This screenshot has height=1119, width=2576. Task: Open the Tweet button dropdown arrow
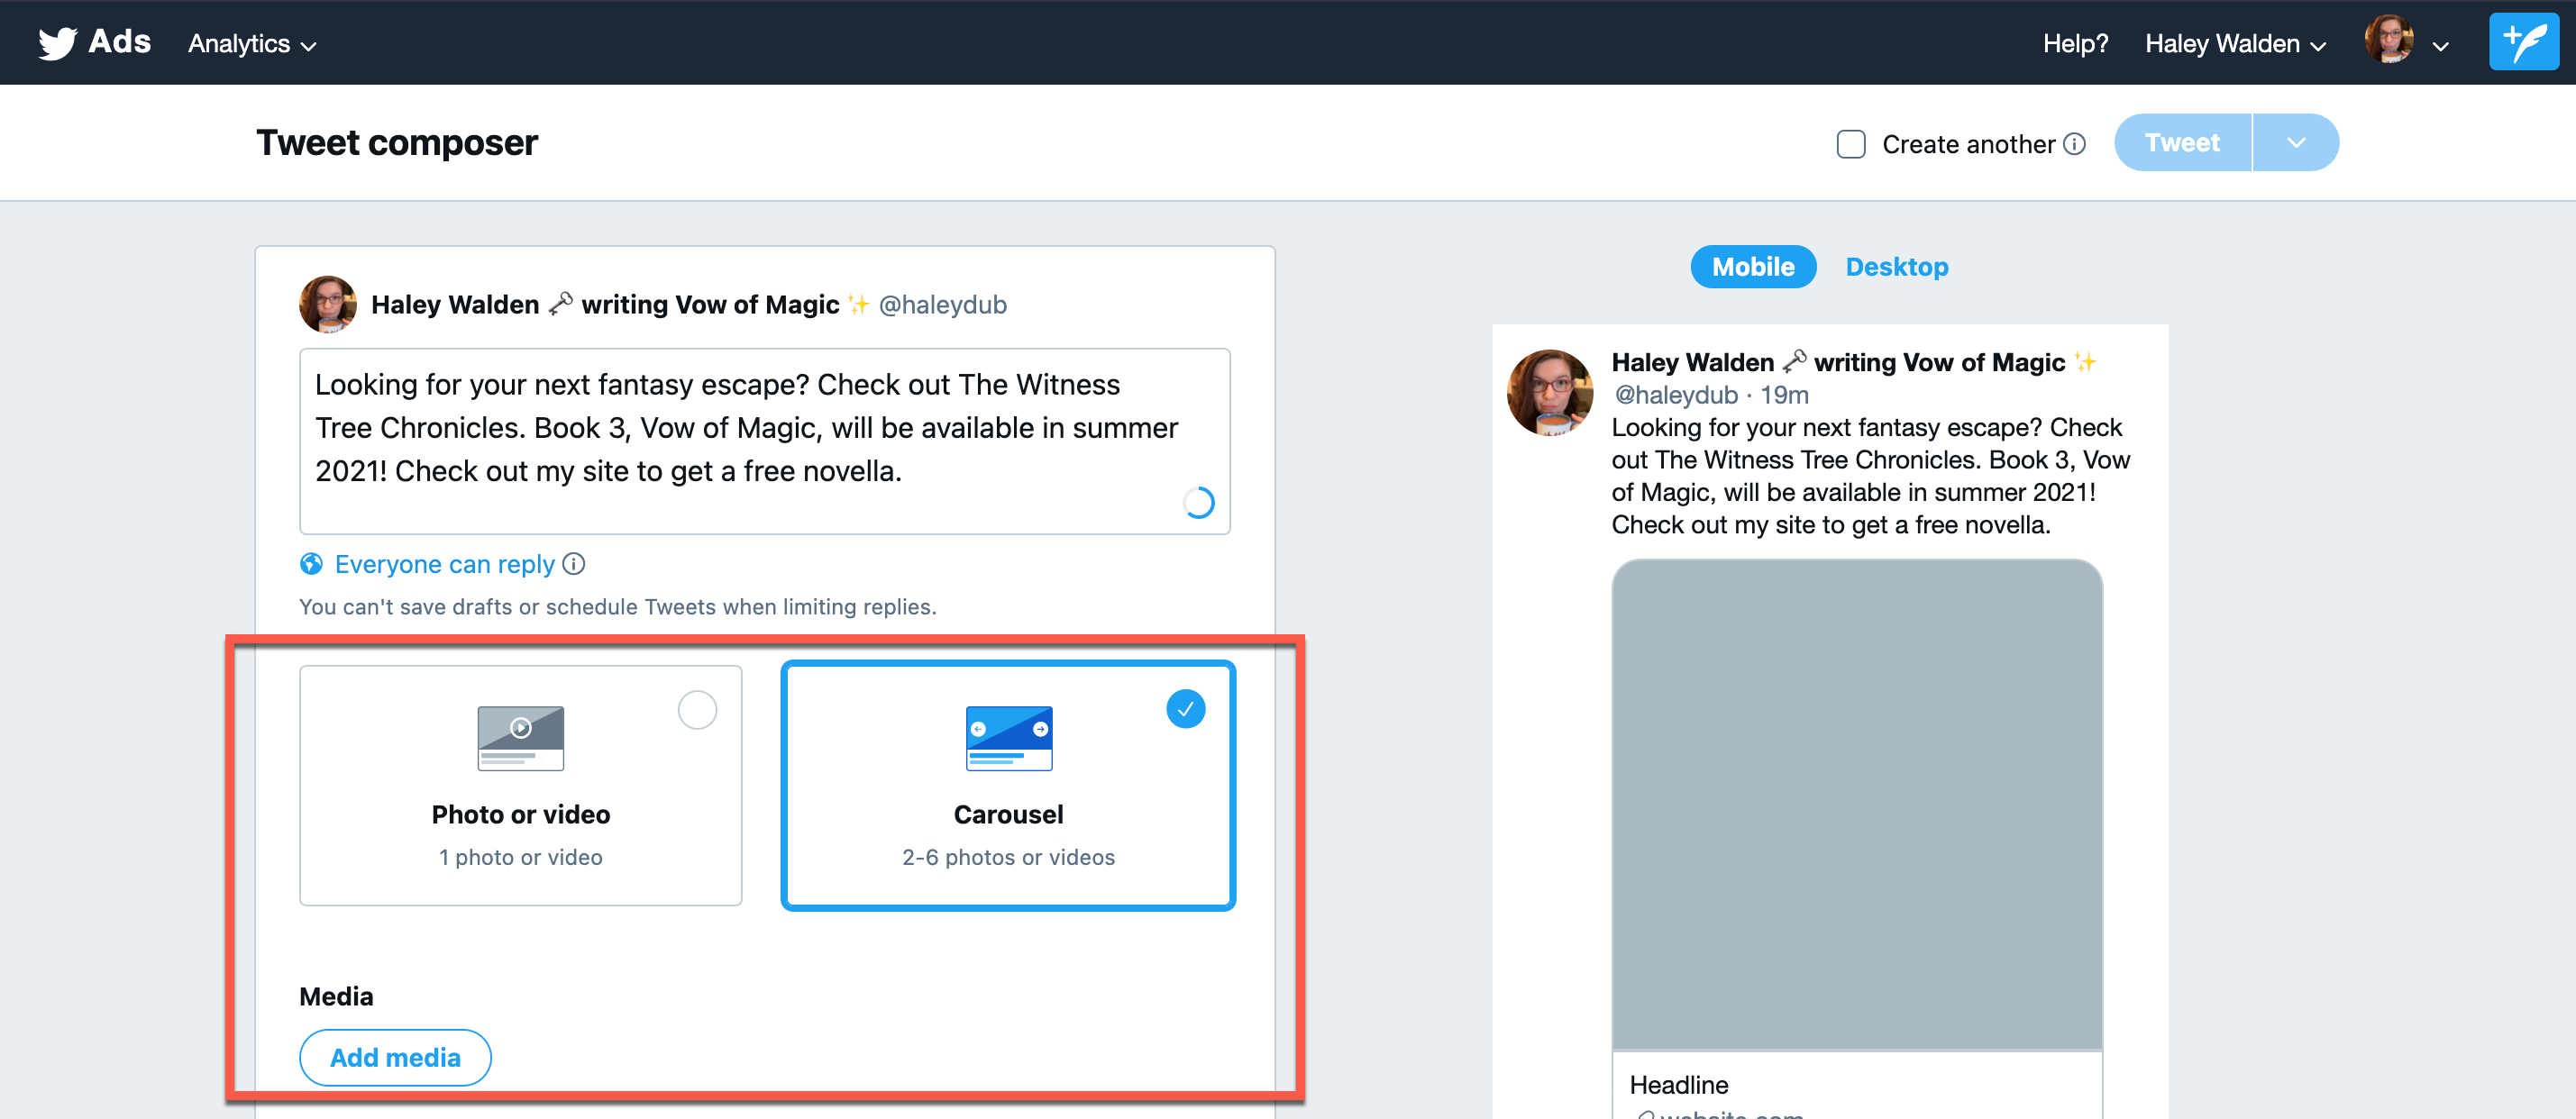tap(2295, 143)
